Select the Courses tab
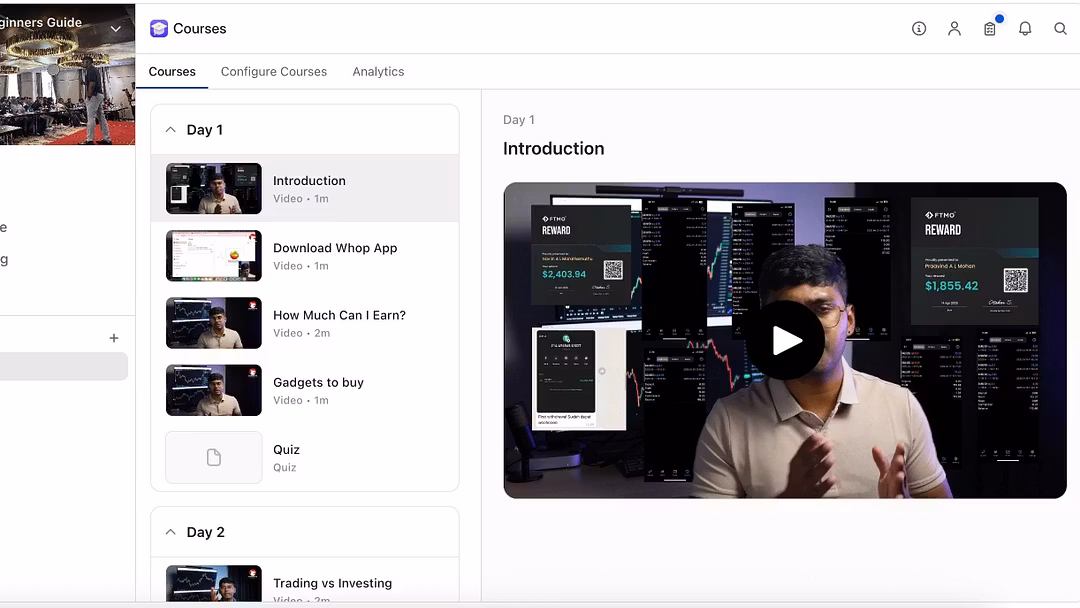This screenshot has width=1080, height=608. (x=172, y=72)
